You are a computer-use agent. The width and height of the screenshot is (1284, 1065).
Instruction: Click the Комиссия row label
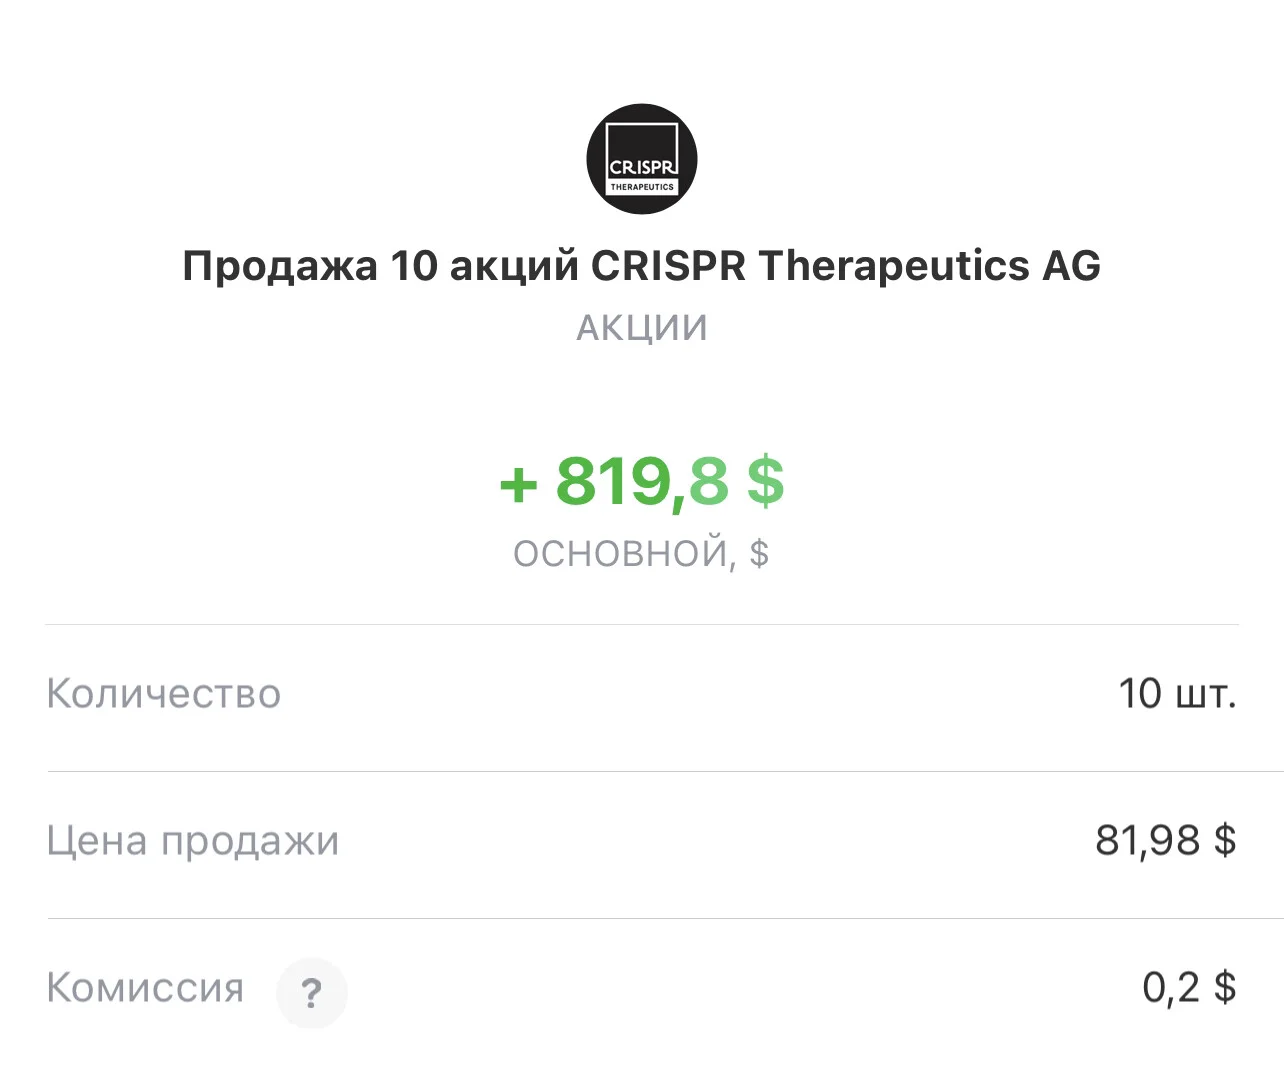[x=145, y=988]
